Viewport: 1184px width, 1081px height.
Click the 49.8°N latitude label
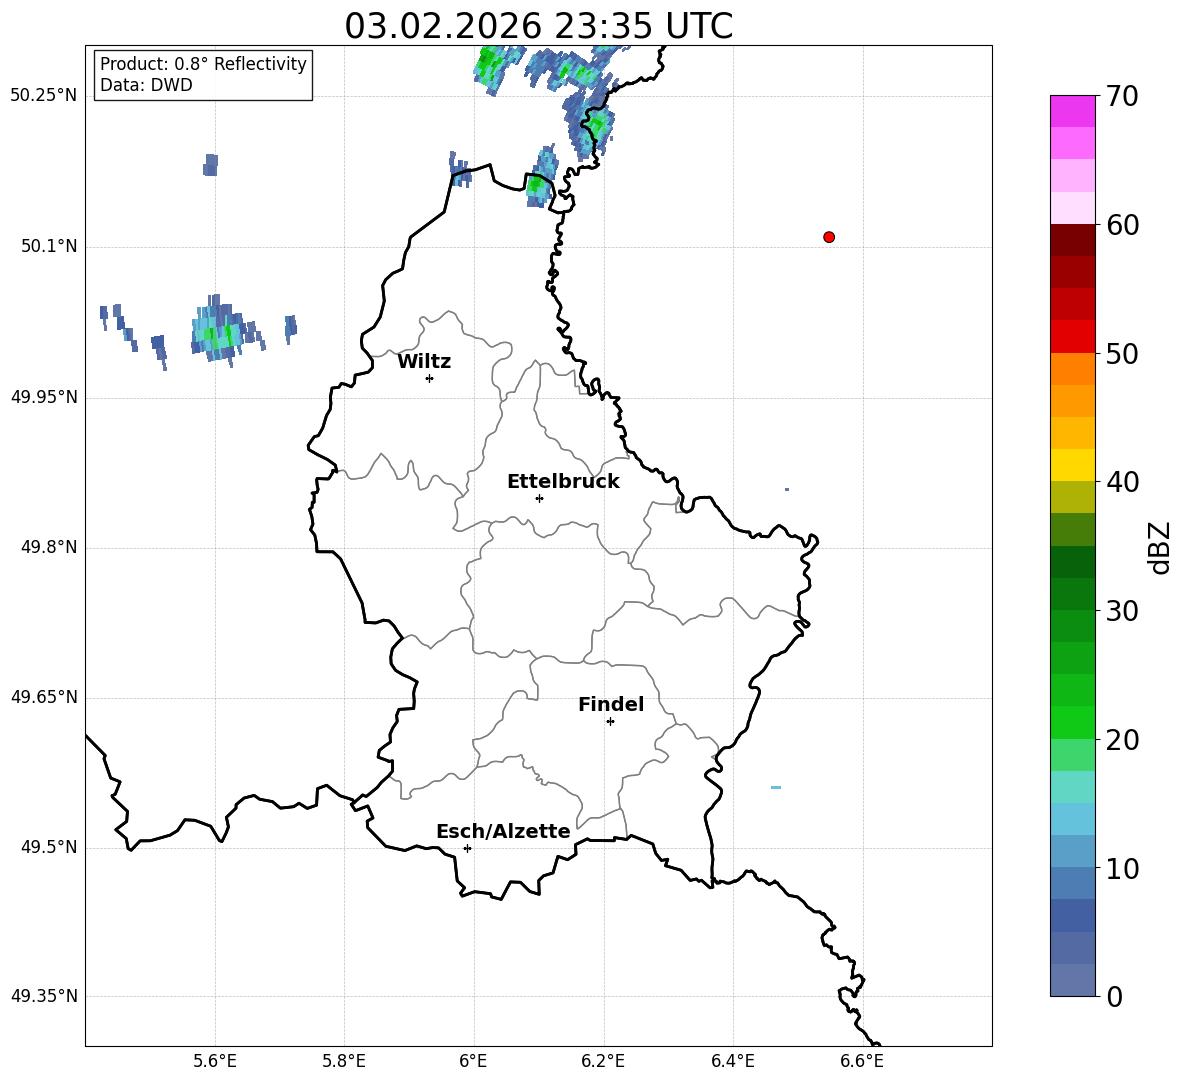49,547
